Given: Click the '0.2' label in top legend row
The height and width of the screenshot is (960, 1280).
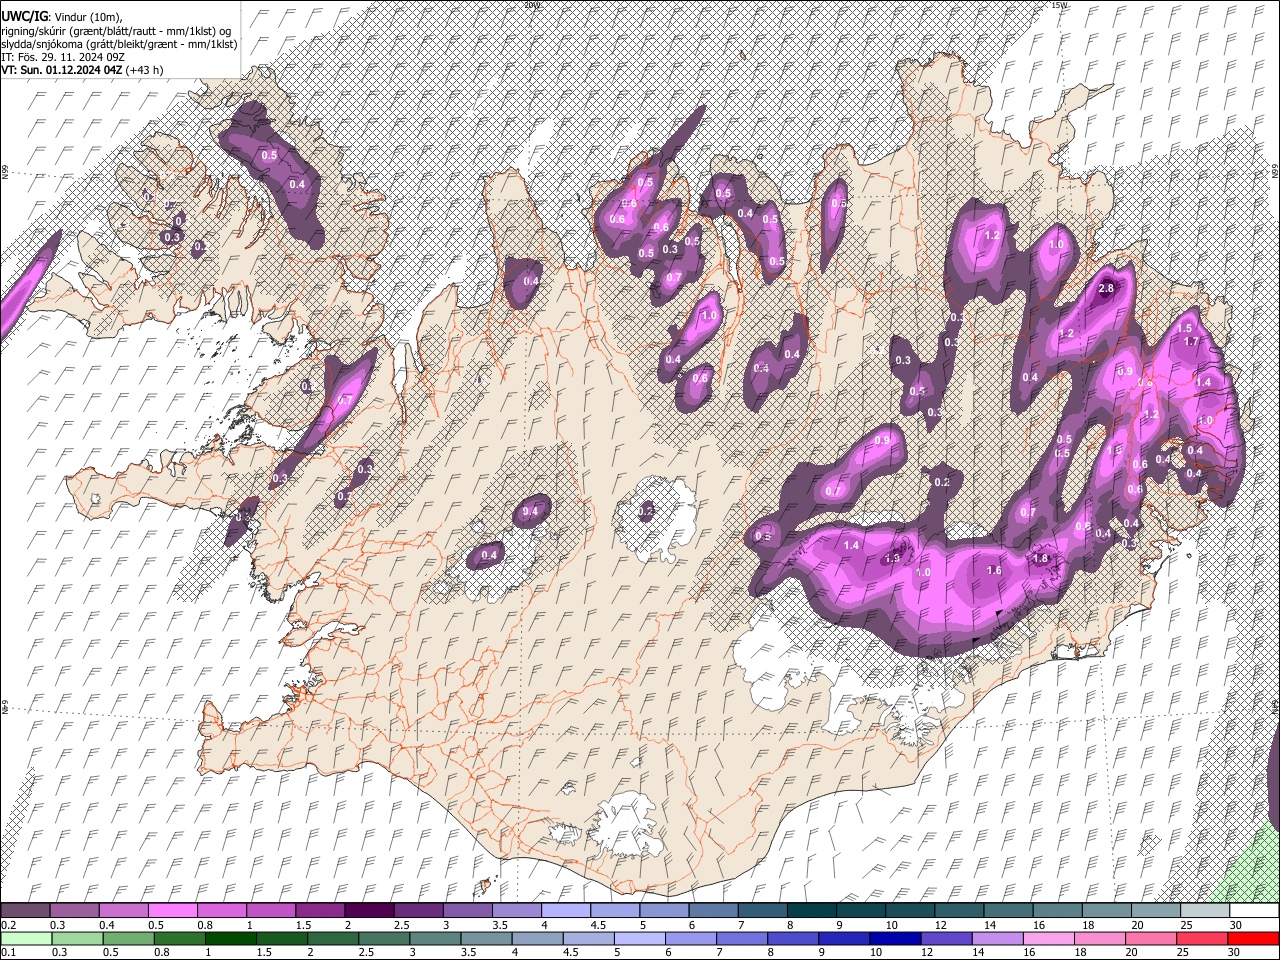Looking at the screenshot, I should click(x=8, y=925).
